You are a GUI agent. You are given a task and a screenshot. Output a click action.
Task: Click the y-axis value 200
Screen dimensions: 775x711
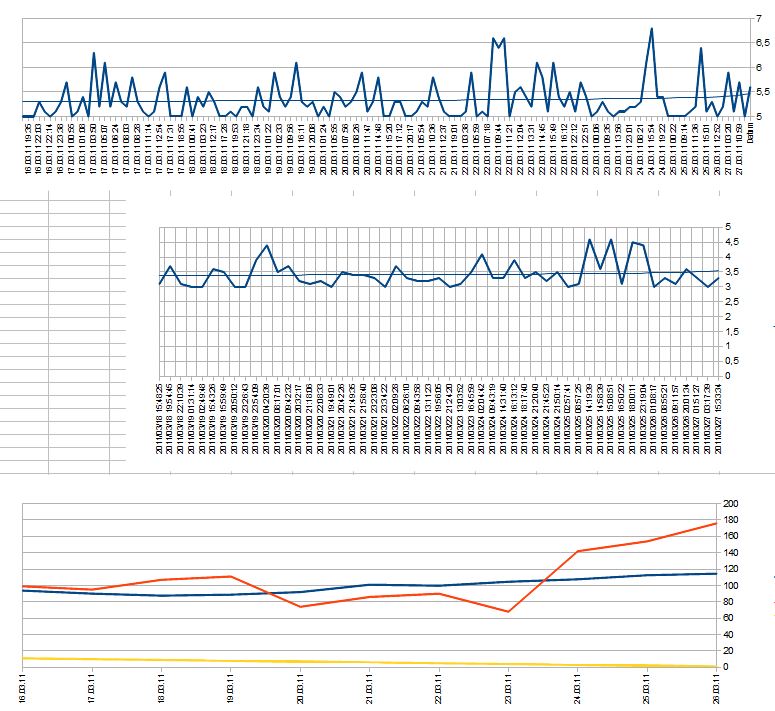(731, 503)
